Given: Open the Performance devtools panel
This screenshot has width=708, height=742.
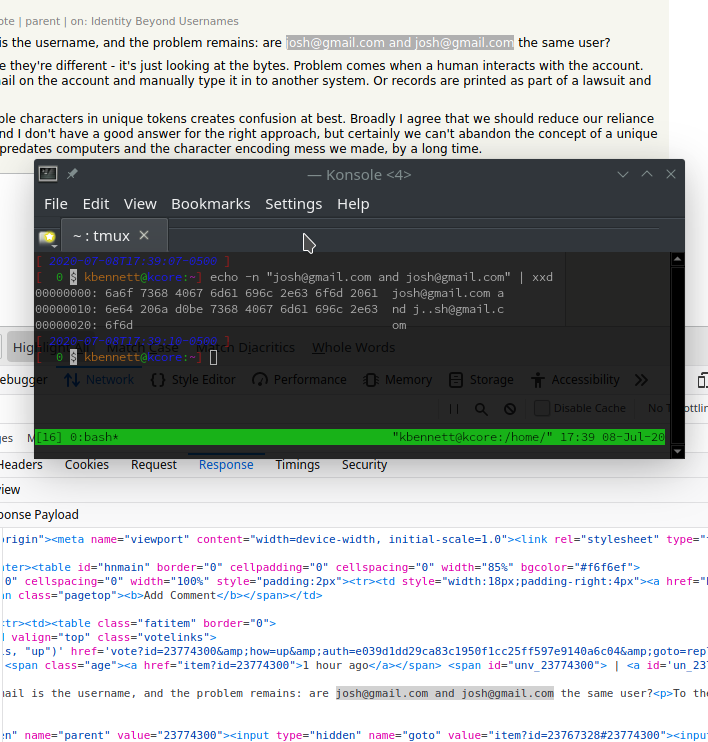Looking at the screenshot, I should [299, 380].
